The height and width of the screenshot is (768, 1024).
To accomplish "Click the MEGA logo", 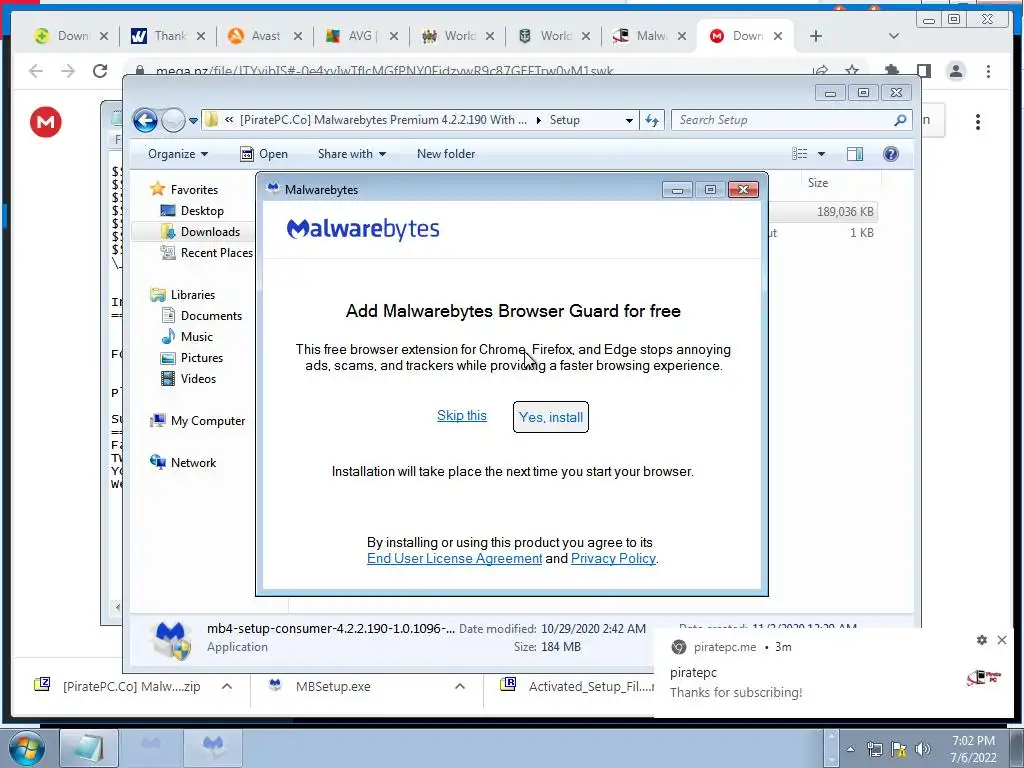I will click(46, 122).
